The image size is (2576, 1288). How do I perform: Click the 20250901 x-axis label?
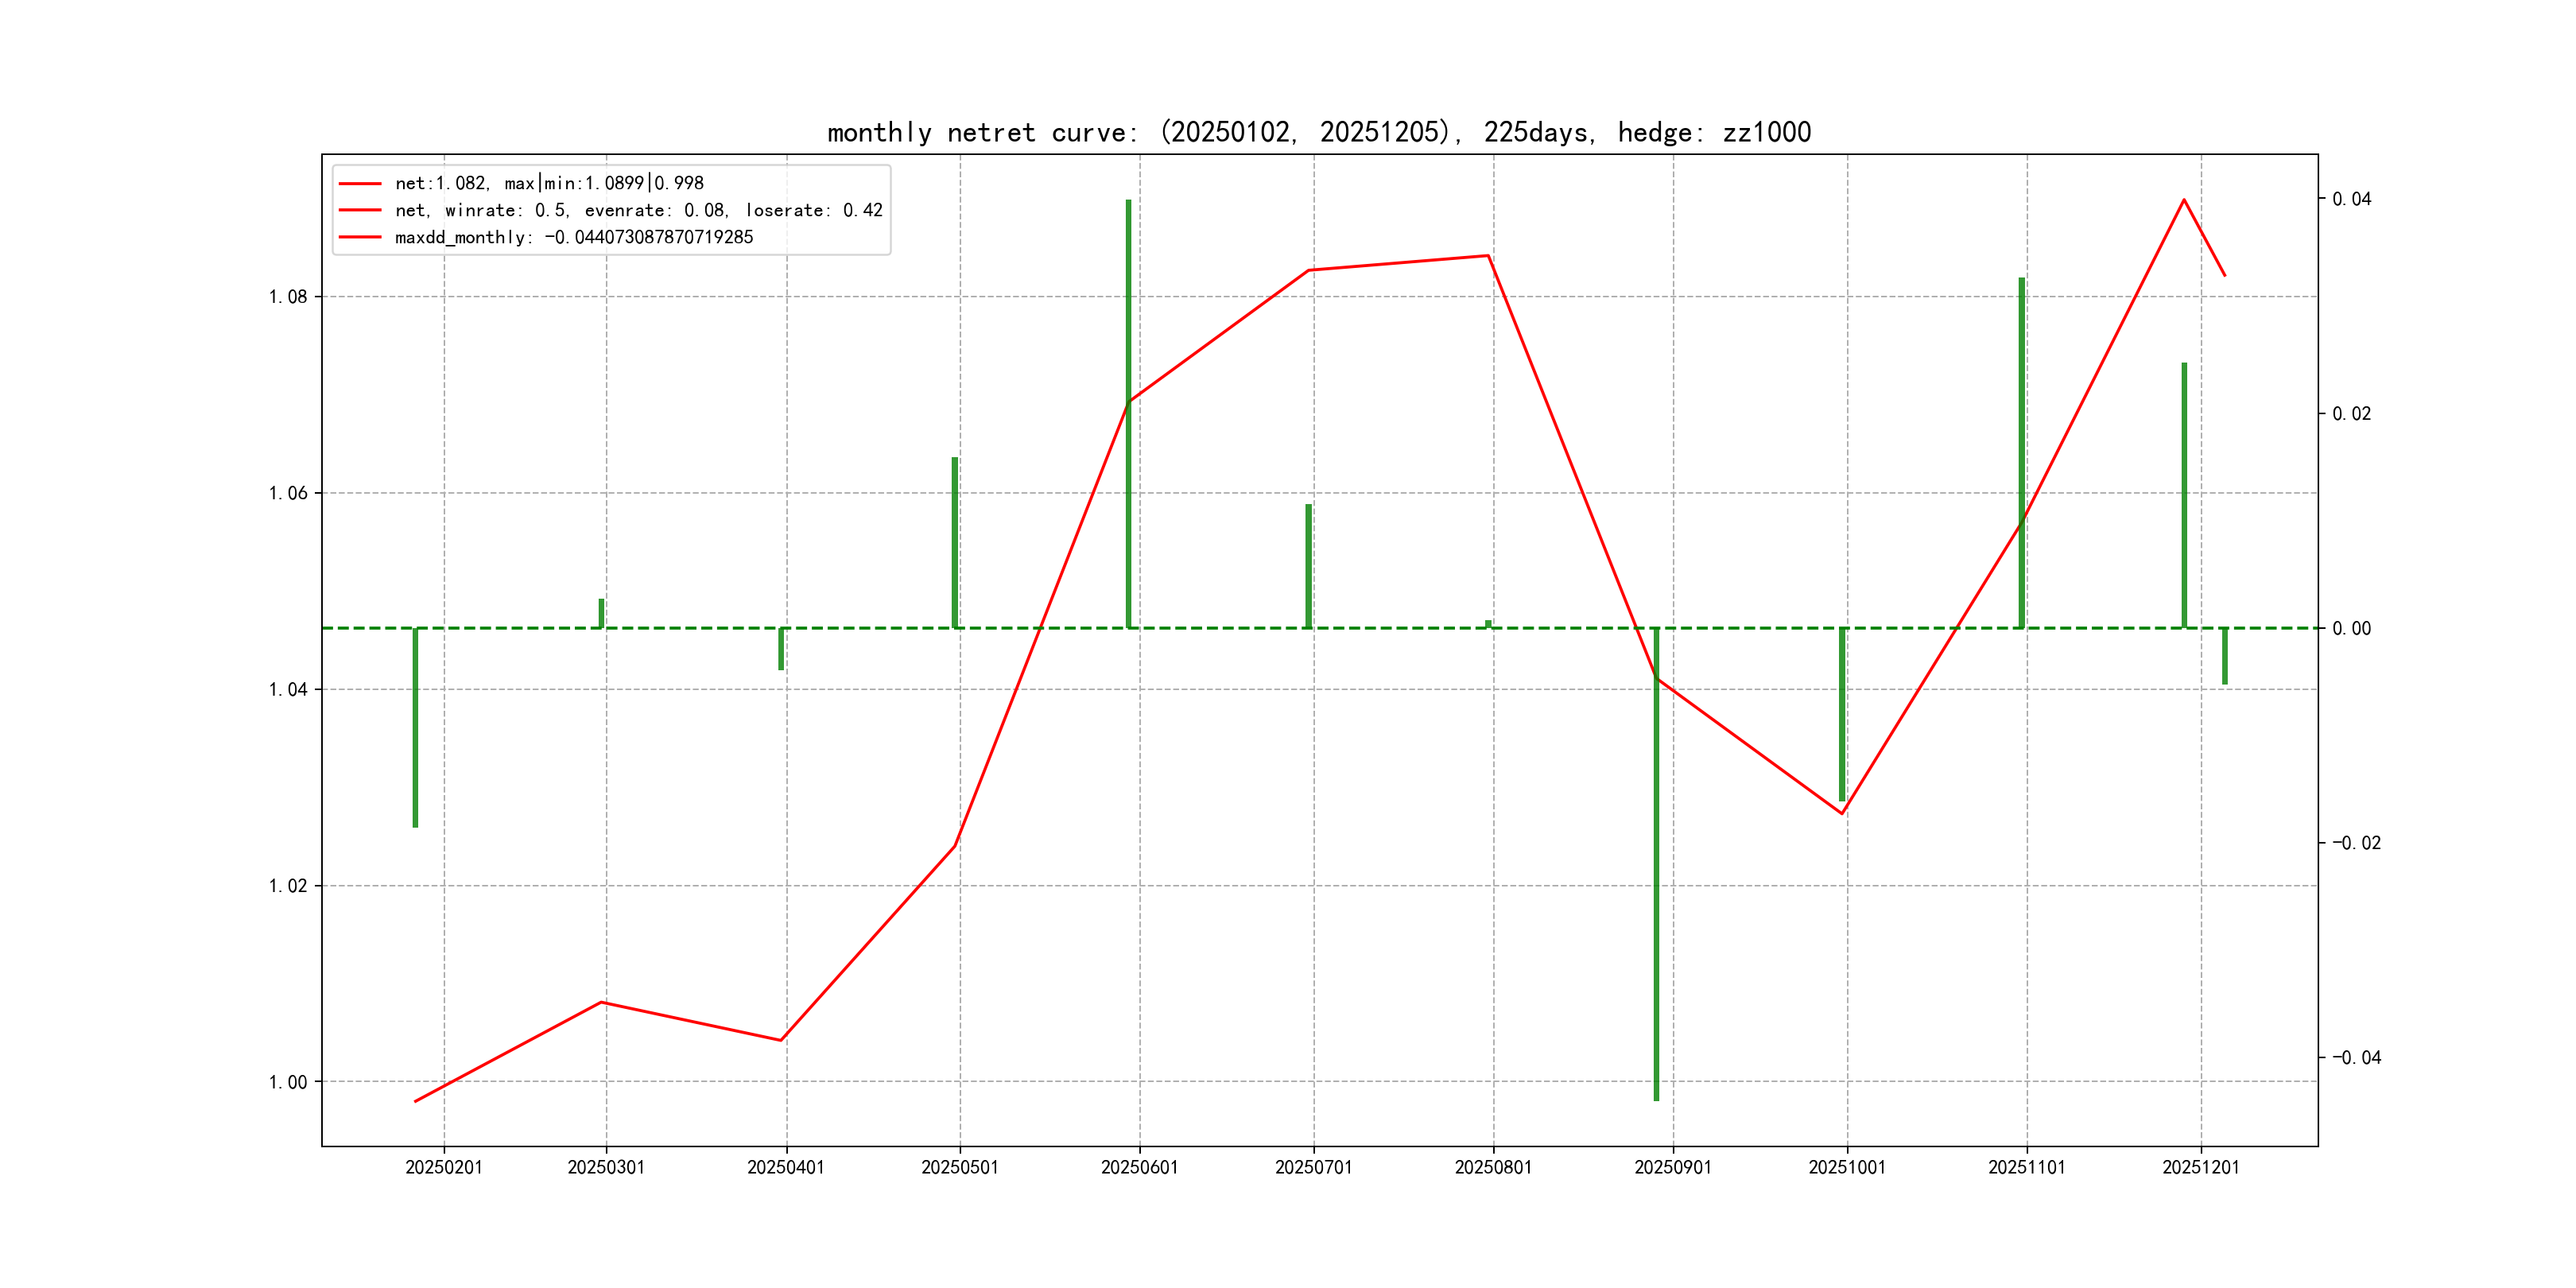click(1672, 1167)
